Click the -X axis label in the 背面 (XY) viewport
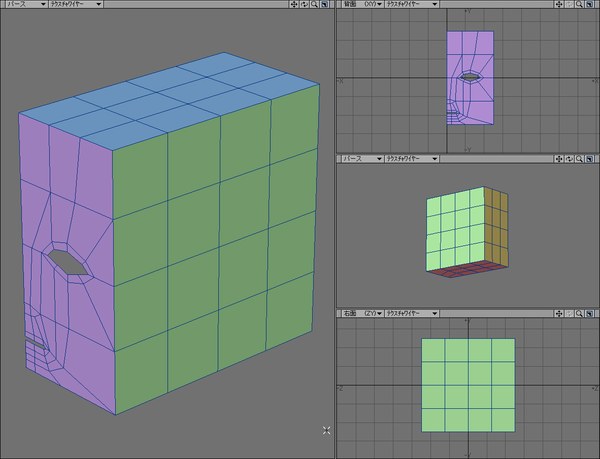Screen dimensions: 600x459 (x=340, y=81)
